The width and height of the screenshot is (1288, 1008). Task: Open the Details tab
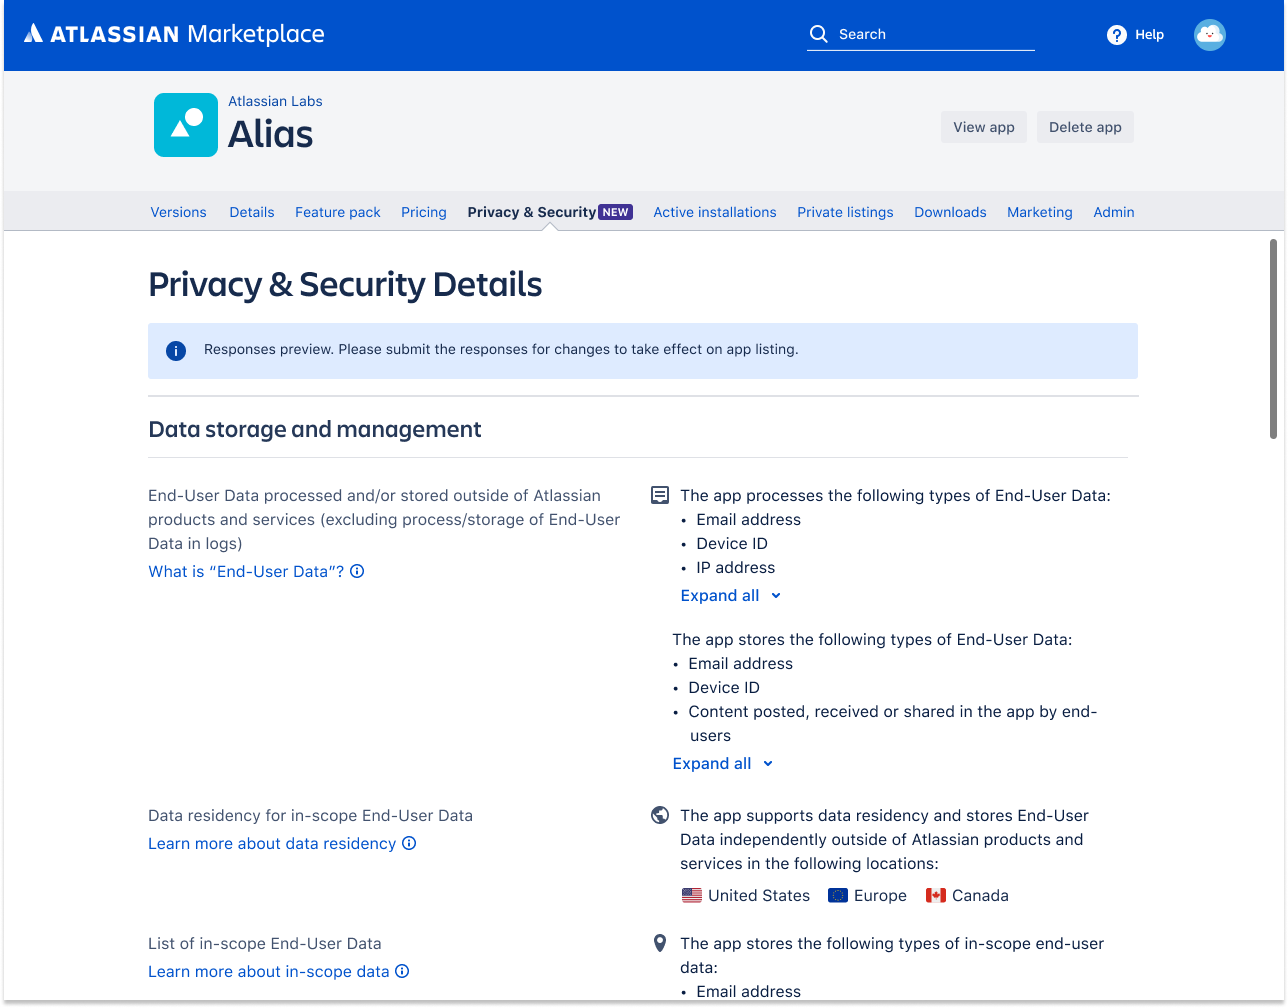click(x=252, y=212)
